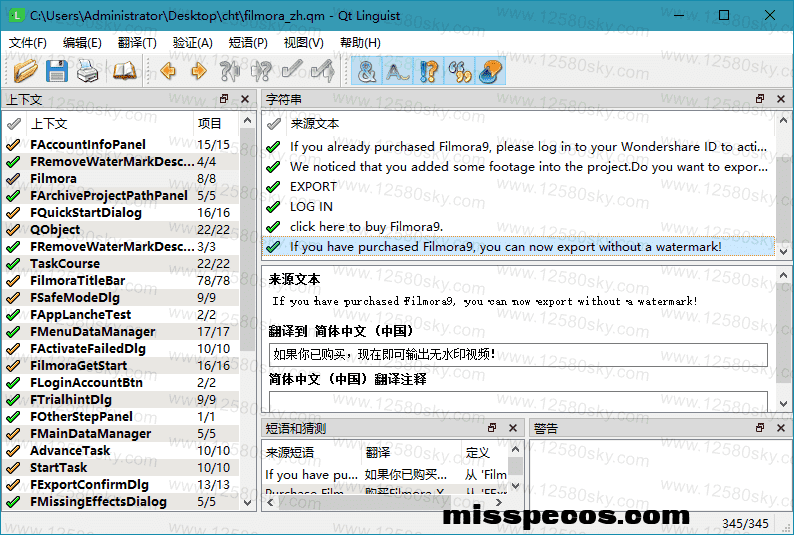Open the 翻译(T) menu
This screenshot has height=535, width=794.
[137, 43]
